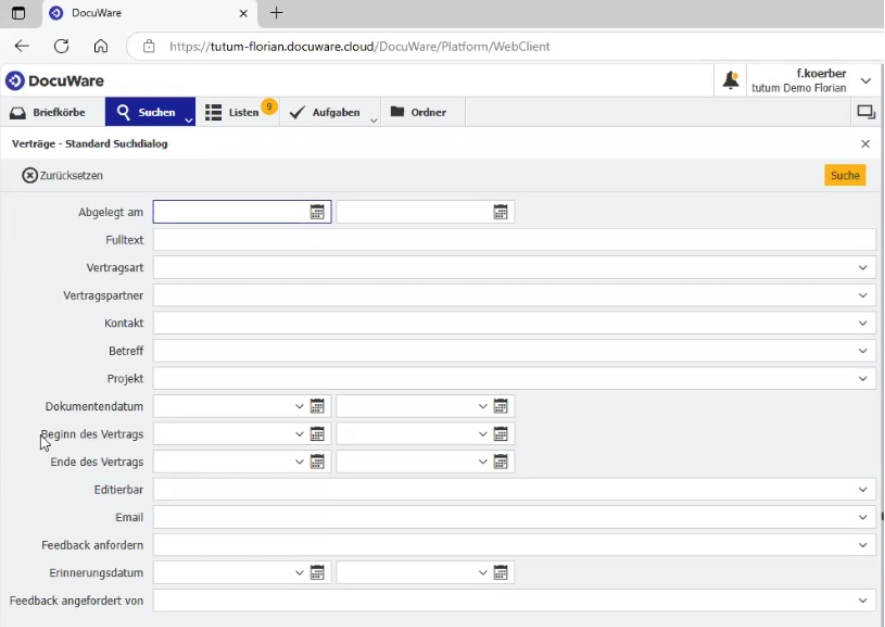Image resolution: width=885 pixels, height=627 pixels.
Task: Open second Dokumentendatum dropdown arrow
Action: pyautogui.click(x=483, y=406)
